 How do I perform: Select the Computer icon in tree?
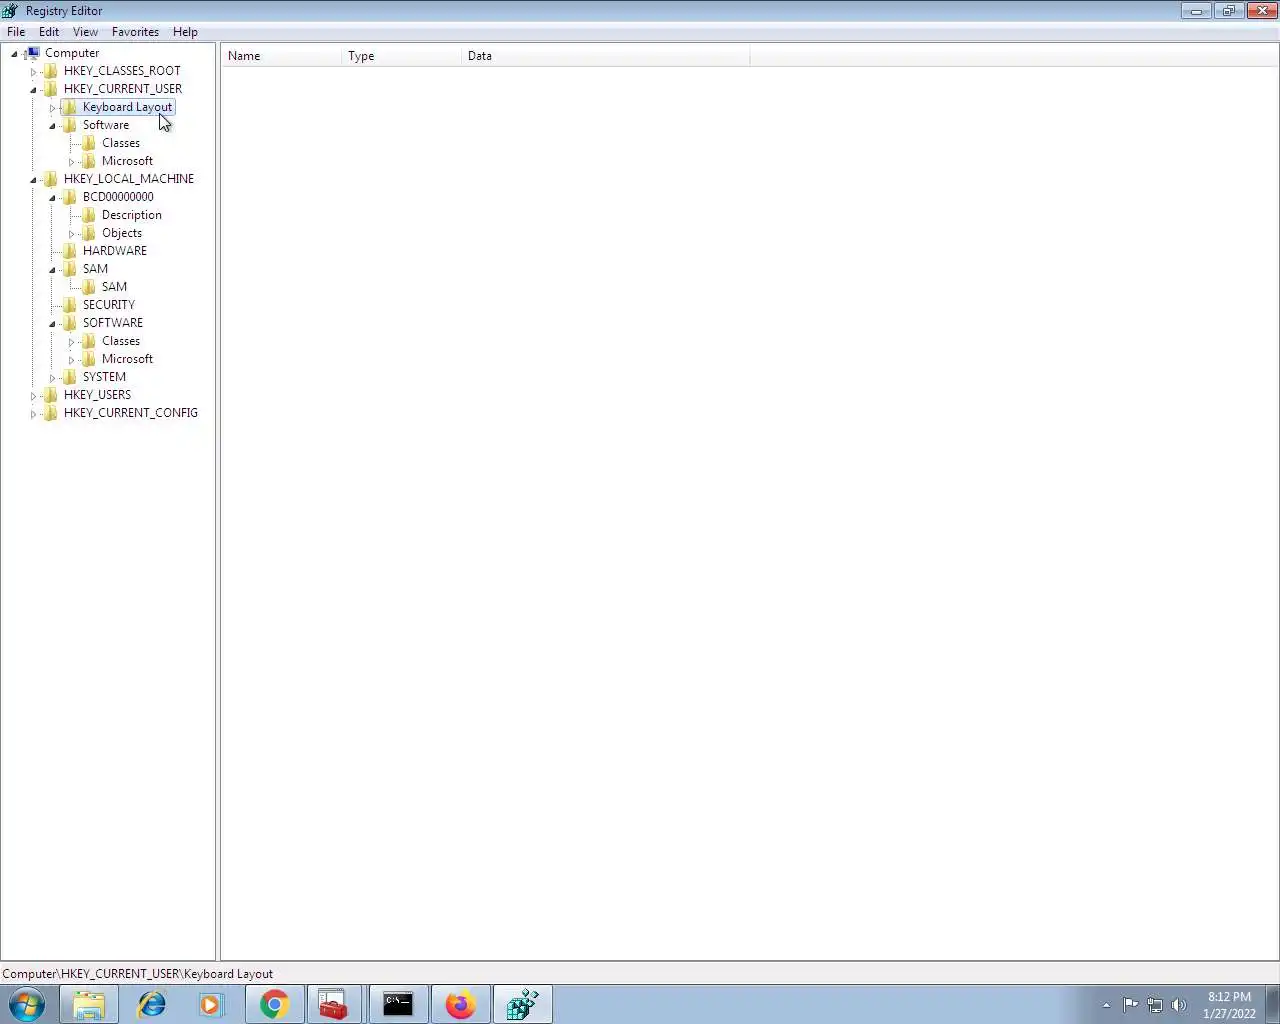(32, 53)
